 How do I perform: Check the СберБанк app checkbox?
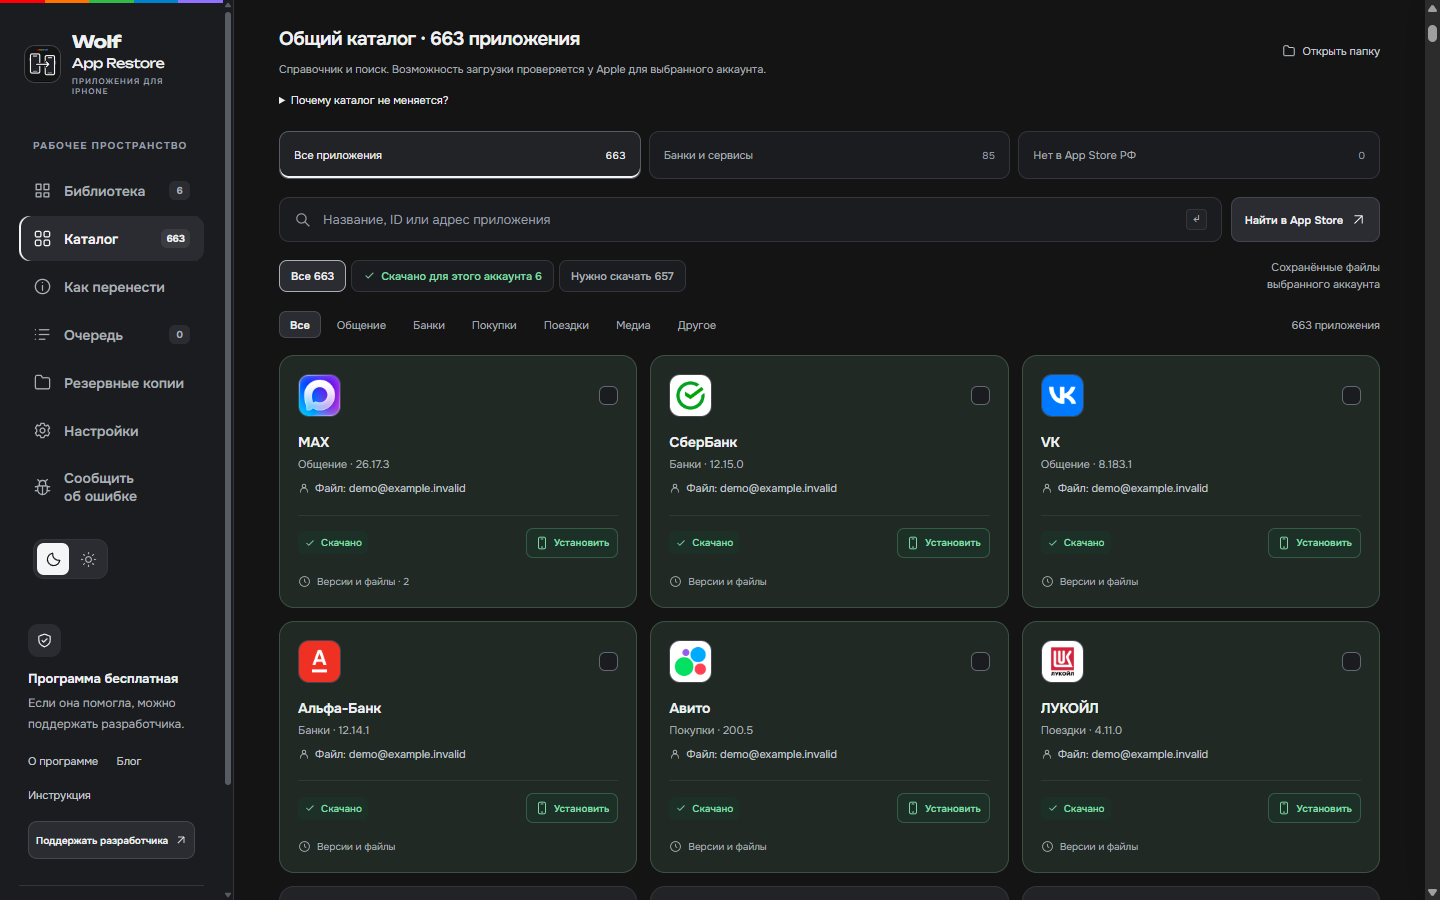tap(980, 396)
